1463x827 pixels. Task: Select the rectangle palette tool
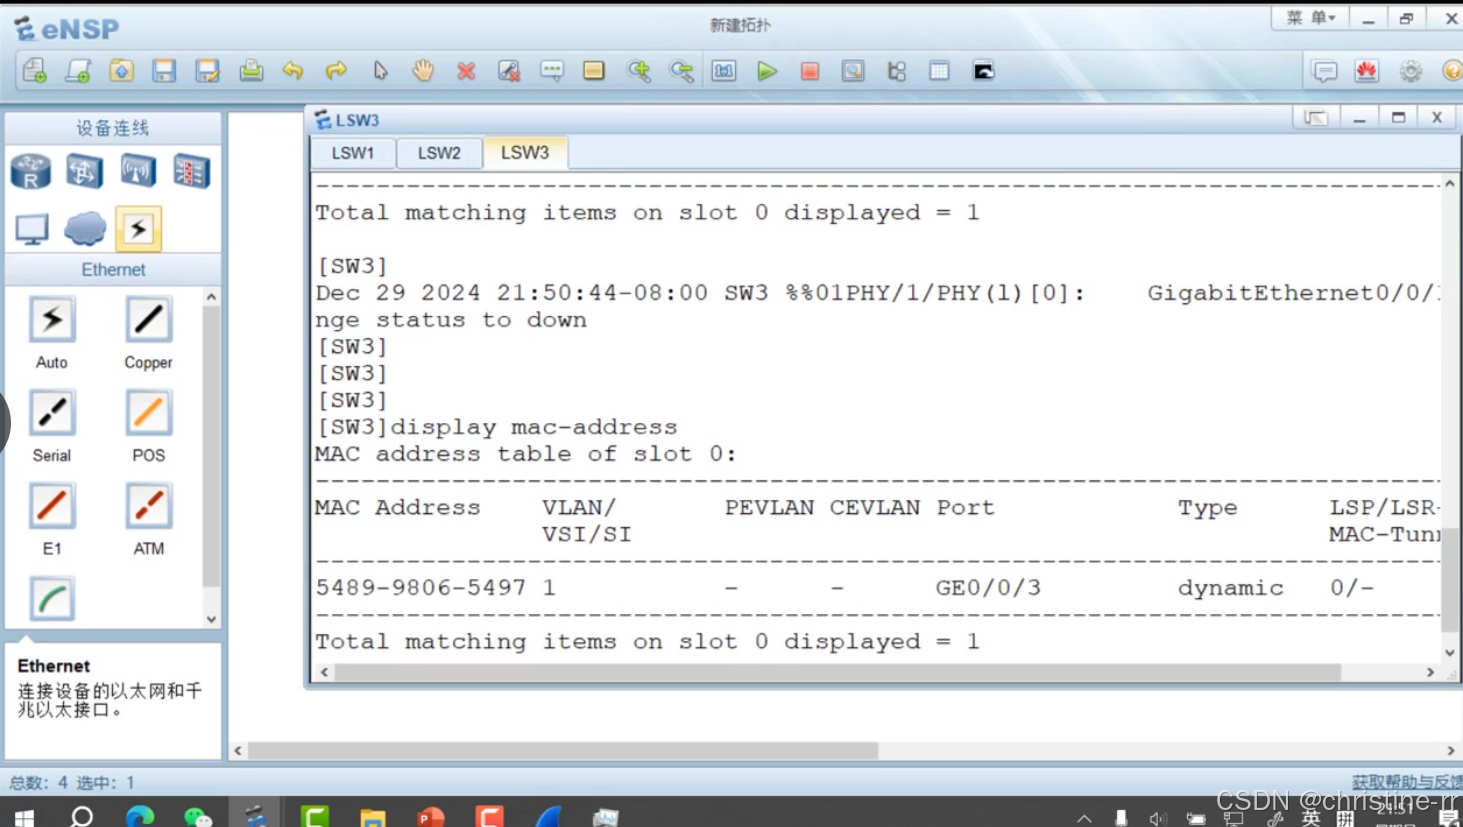pyautogui.click(x=594, y=71)
